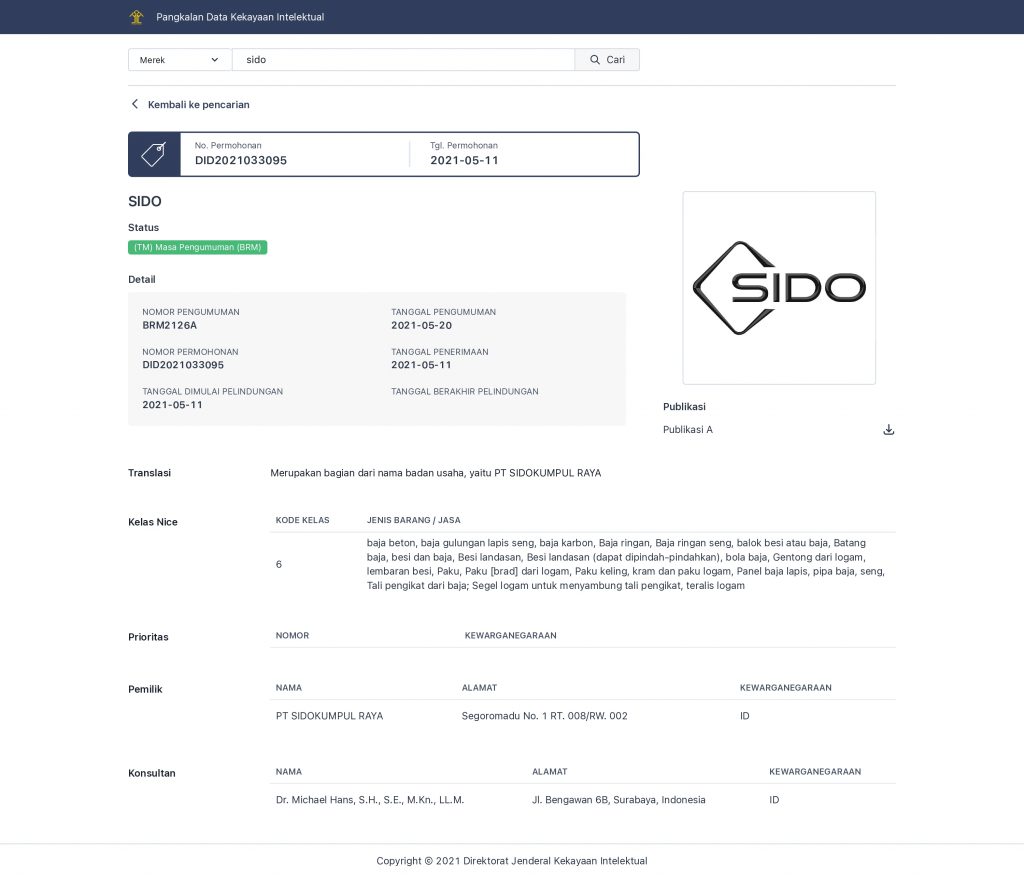Open the SIDO trademark logo image

coord(779,288)
